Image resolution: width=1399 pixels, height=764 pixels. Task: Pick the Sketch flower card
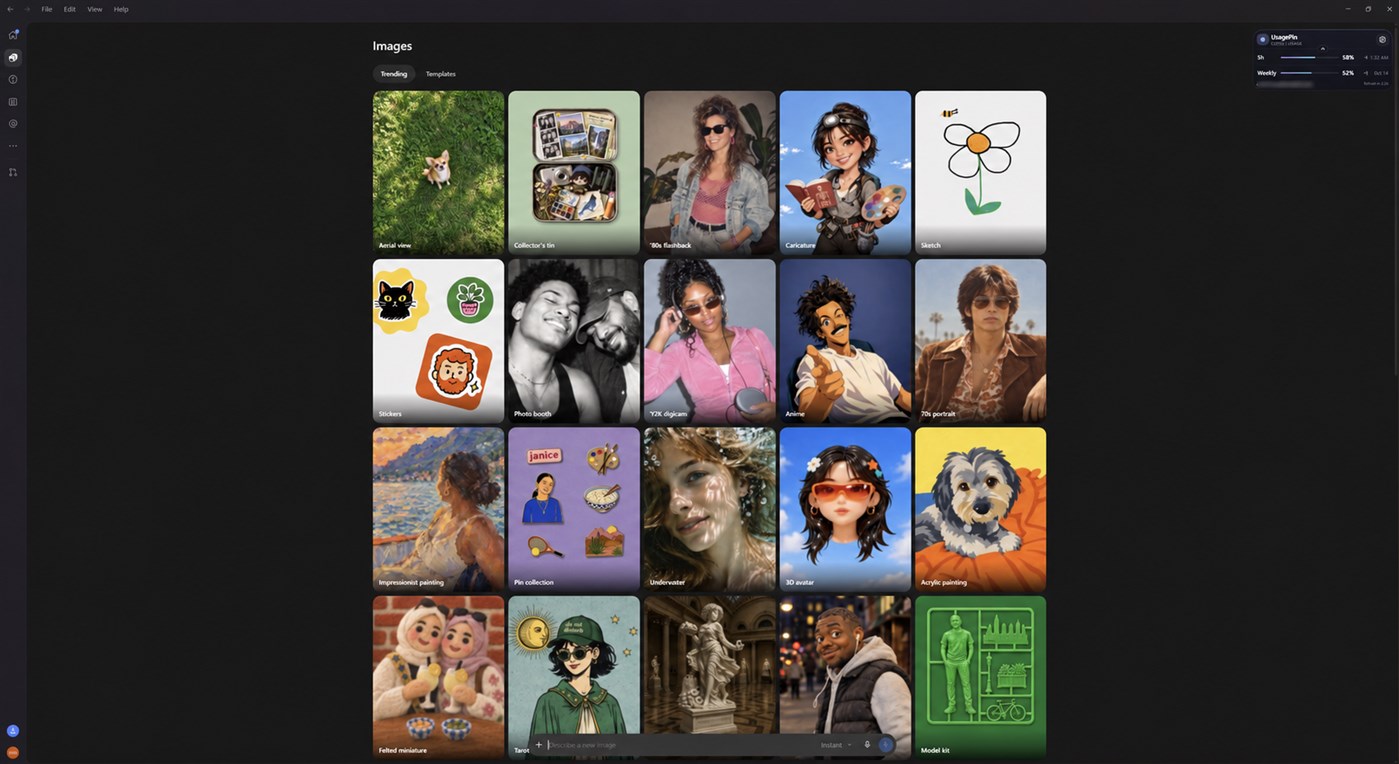[x=980, y=172]
